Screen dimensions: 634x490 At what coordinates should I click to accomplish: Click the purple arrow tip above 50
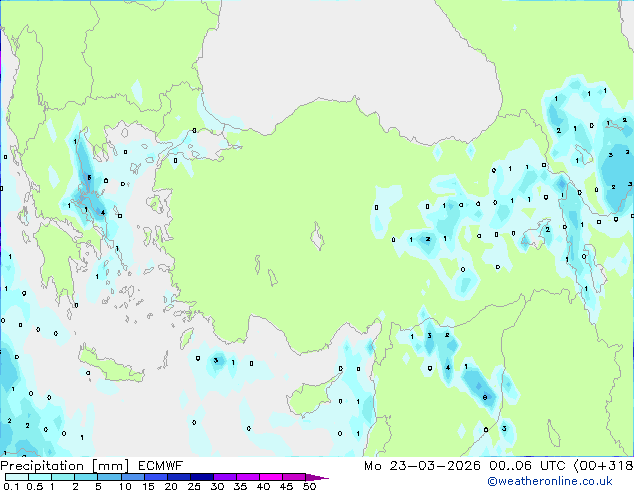point(317,478)
